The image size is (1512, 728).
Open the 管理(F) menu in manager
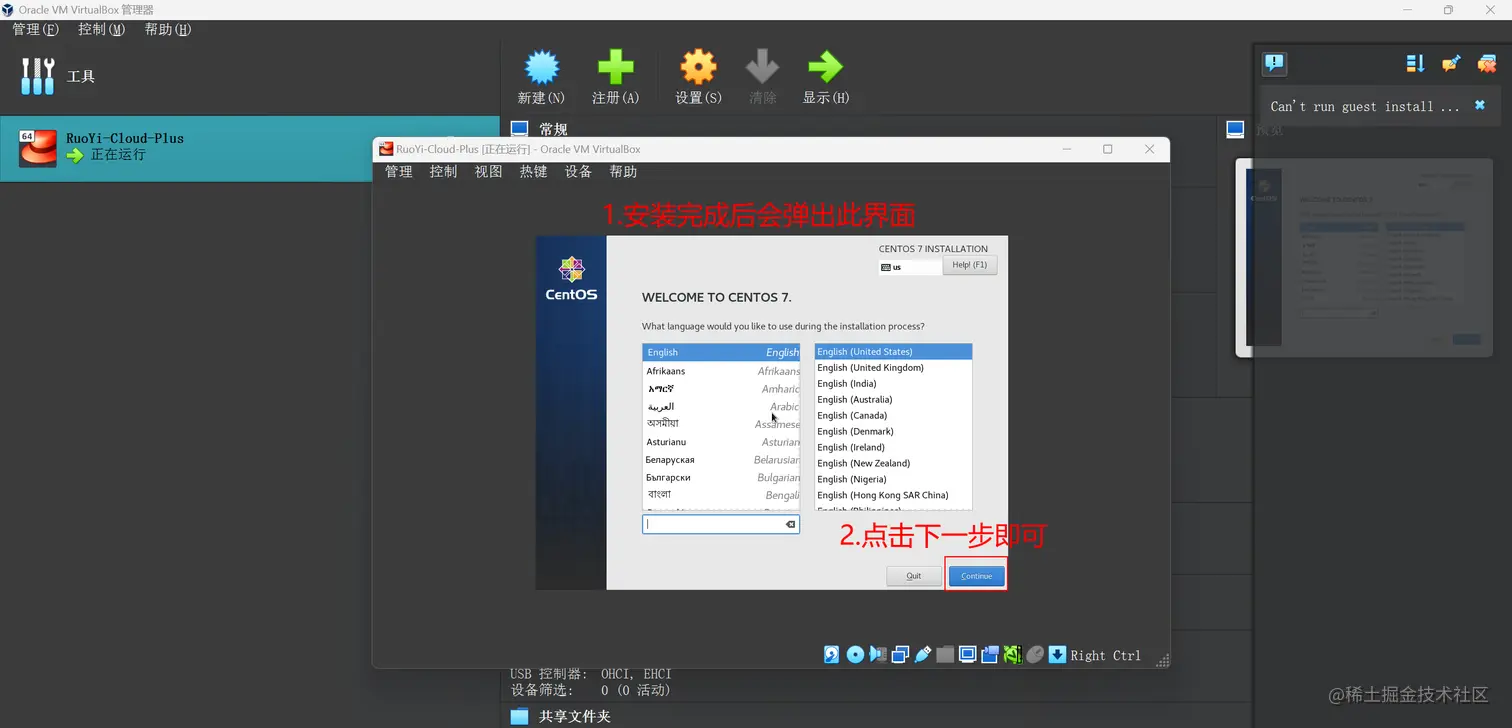tap(35, 29)
